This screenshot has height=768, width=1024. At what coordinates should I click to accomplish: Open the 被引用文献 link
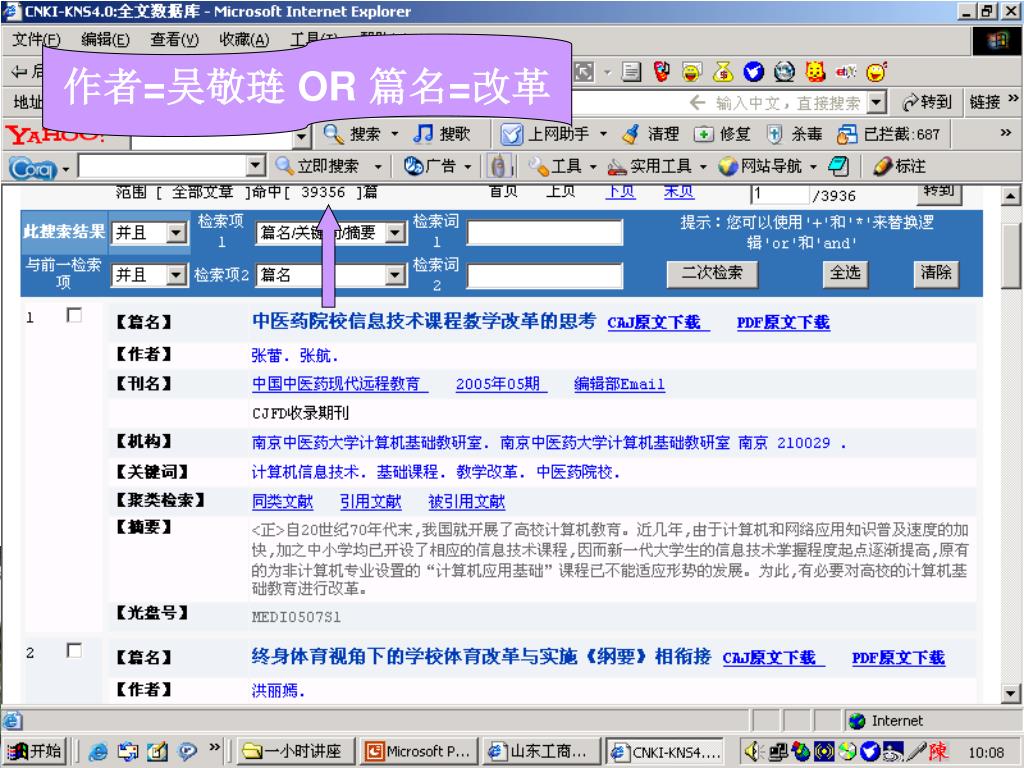pos(466,502)
